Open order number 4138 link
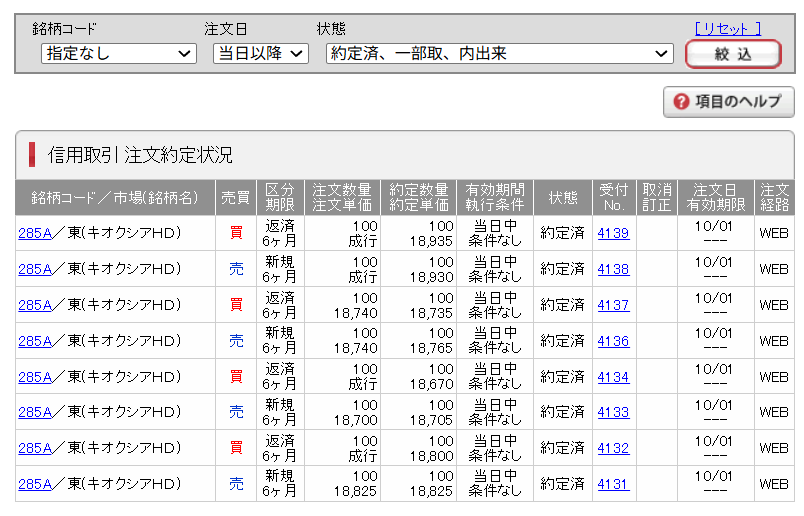804x516 pixels. 613,269
